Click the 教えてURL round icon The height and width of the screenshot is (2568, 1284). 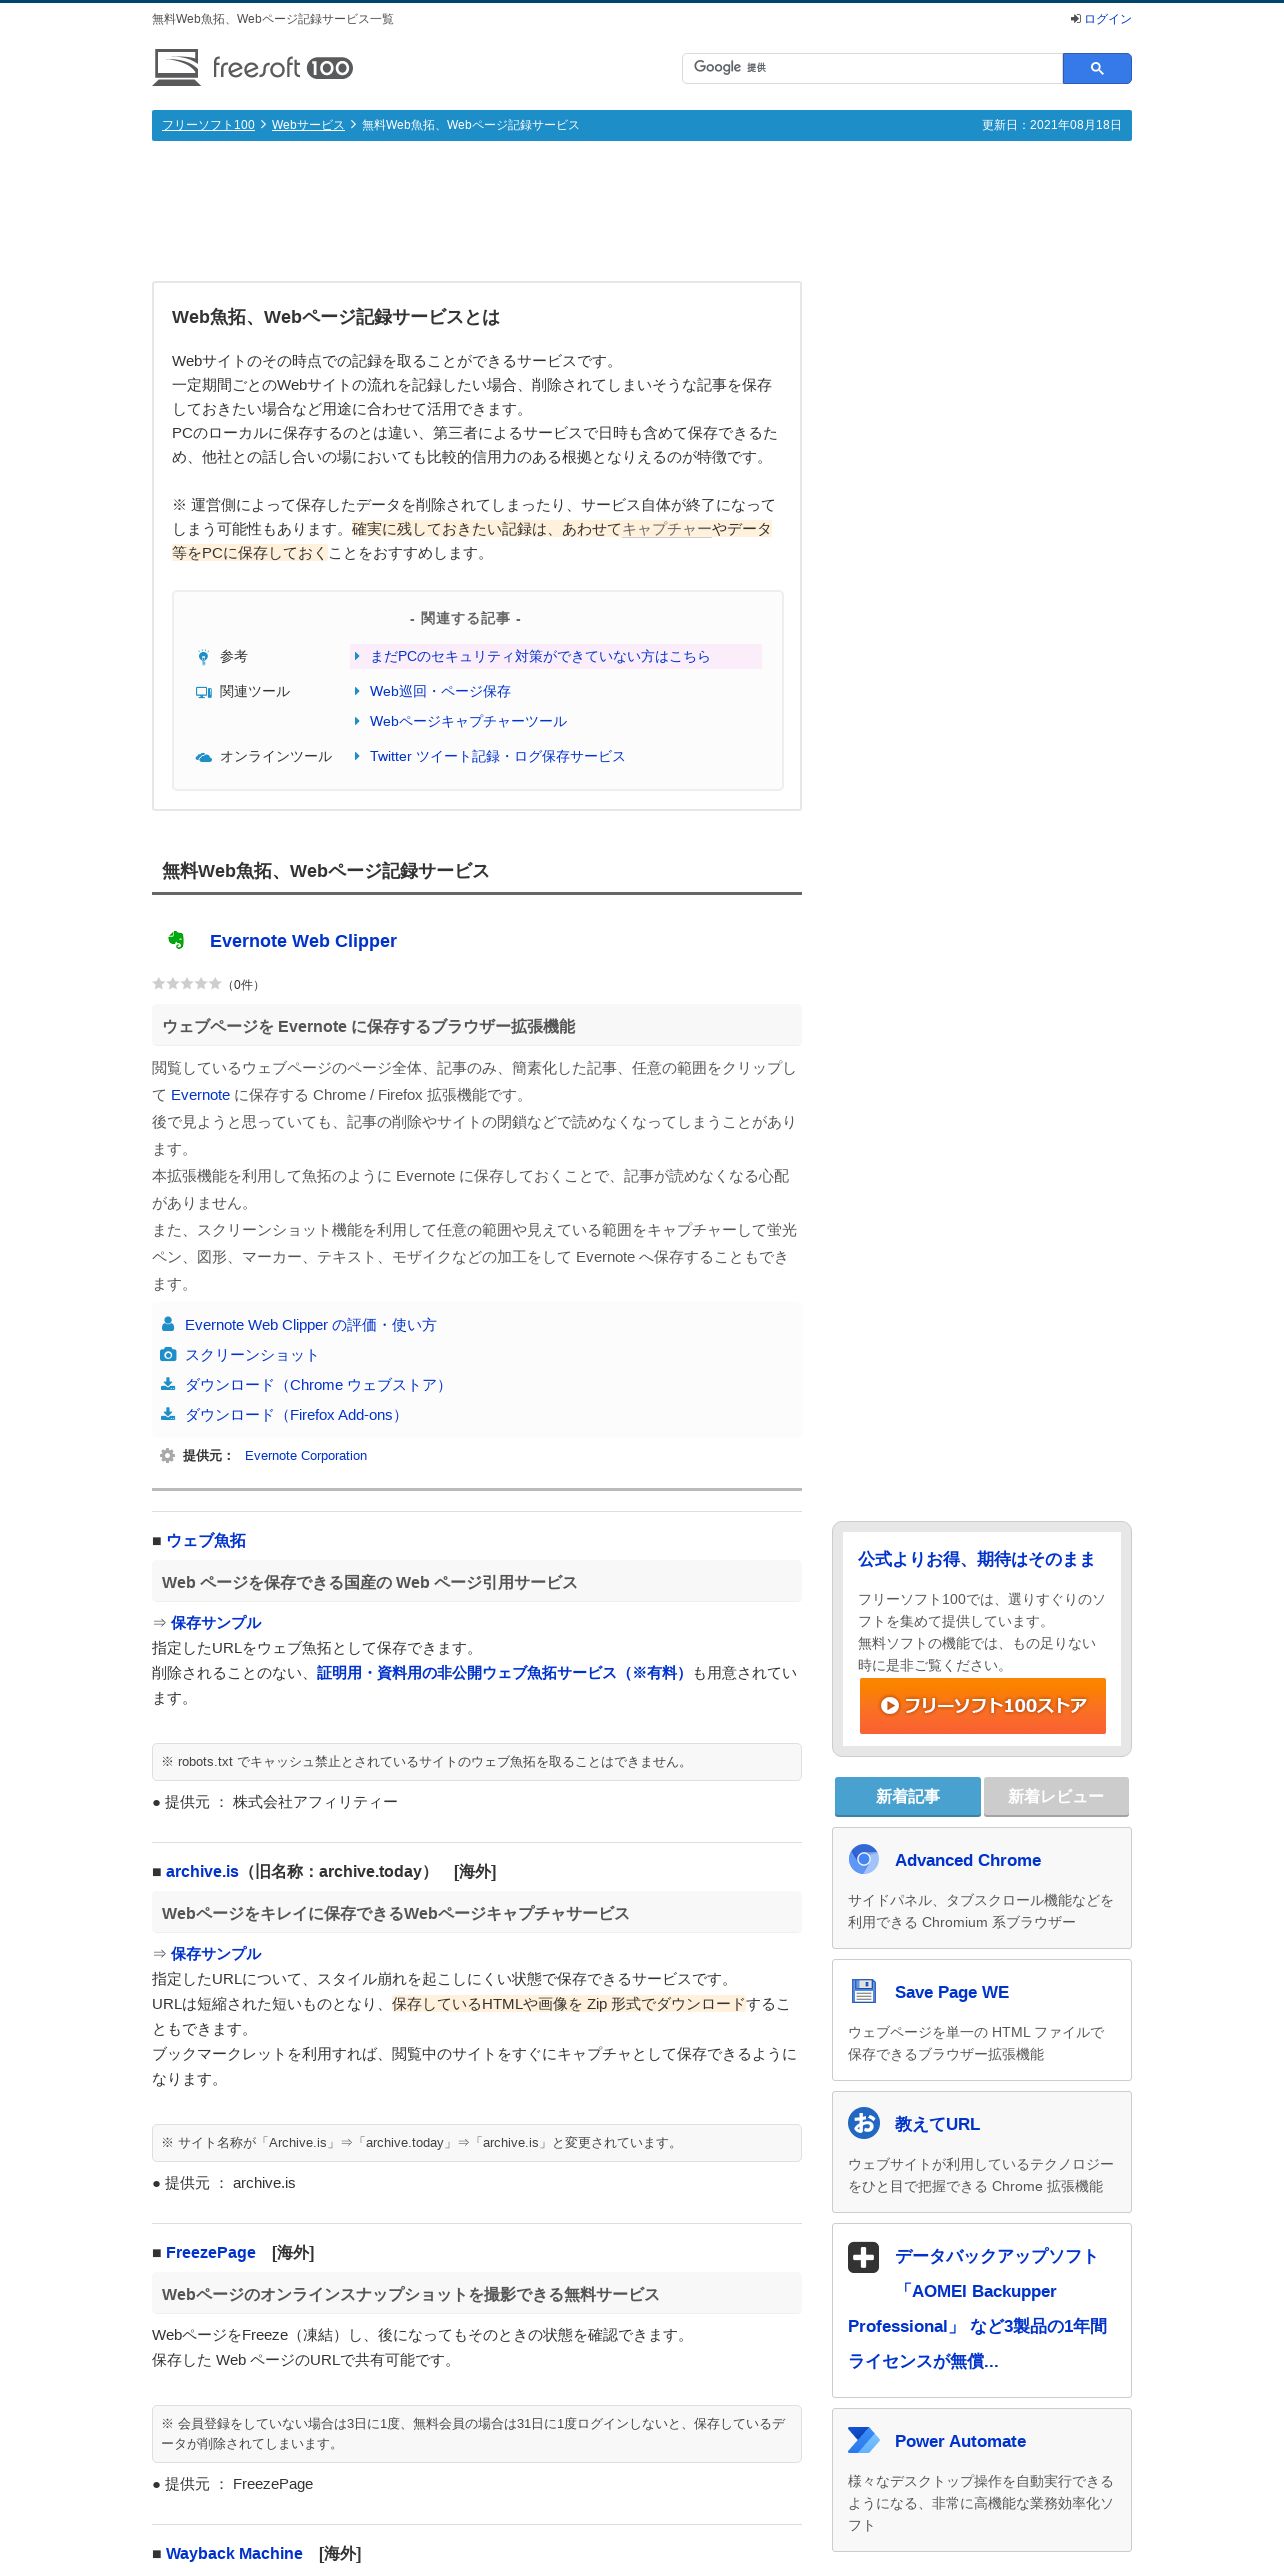coord(864,2124)
